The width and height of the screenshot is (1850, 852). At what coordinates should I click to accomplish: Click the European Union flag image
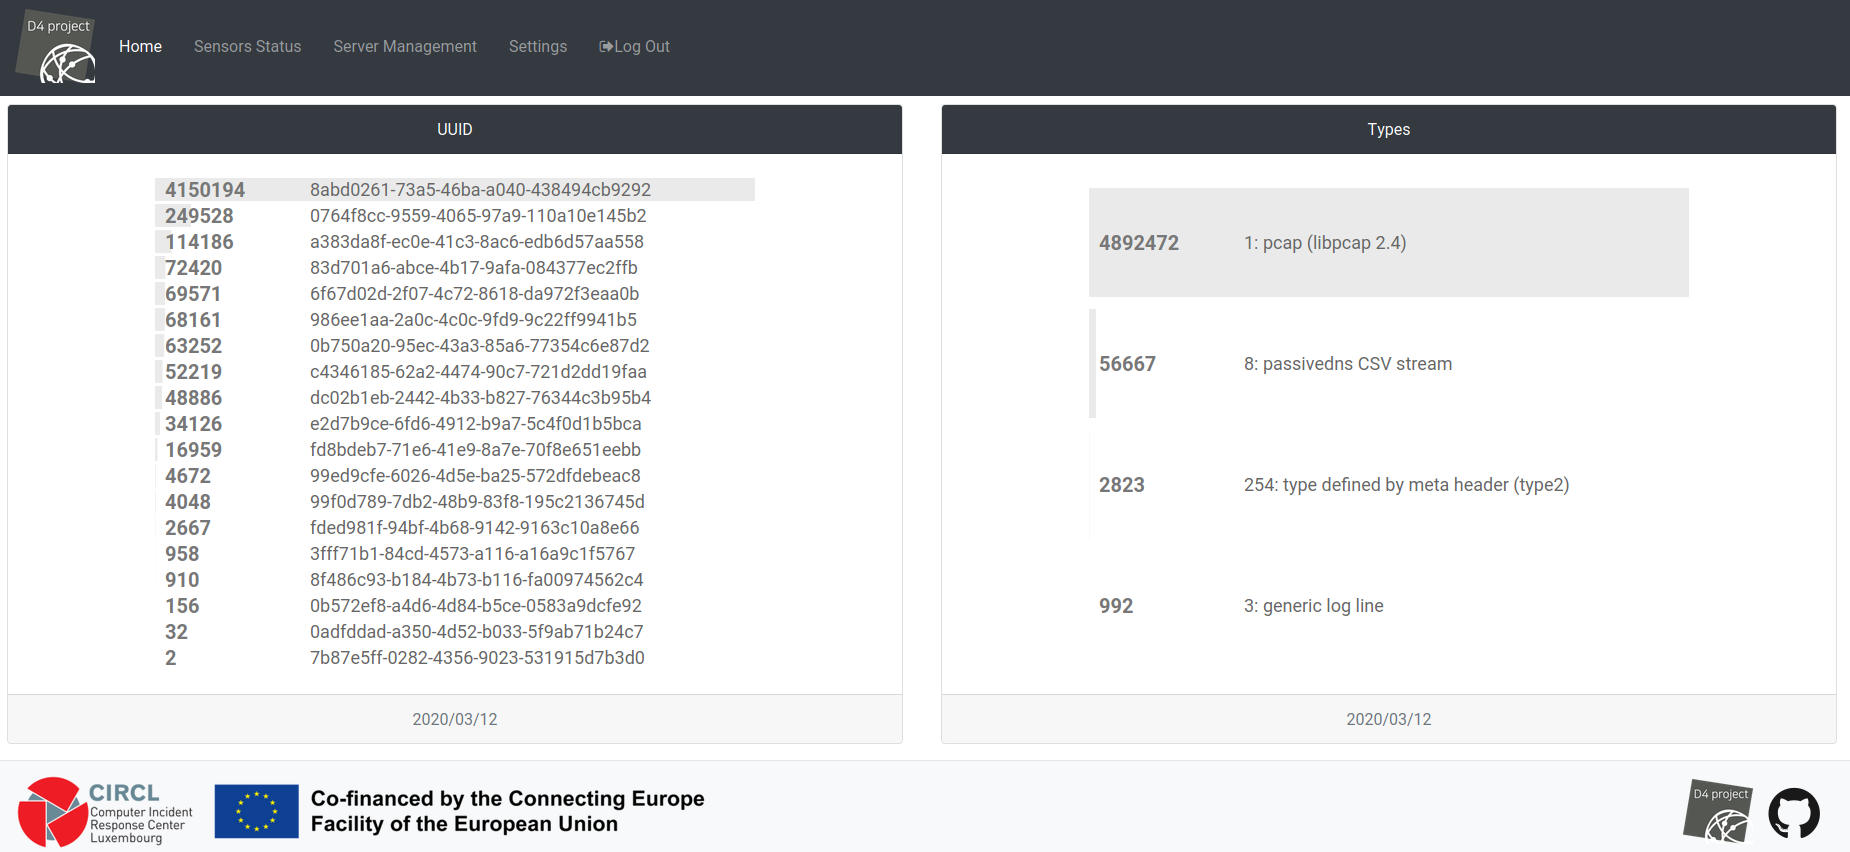(x=256, y=811)
